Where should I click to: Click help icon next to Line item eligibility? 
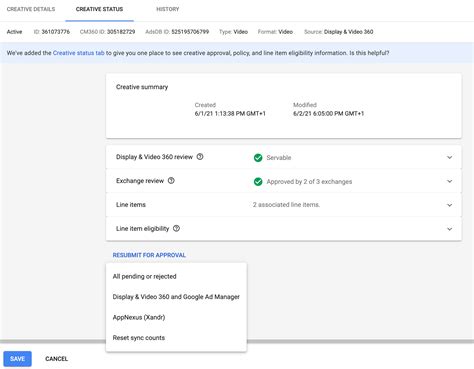click(x=176, y=228)
